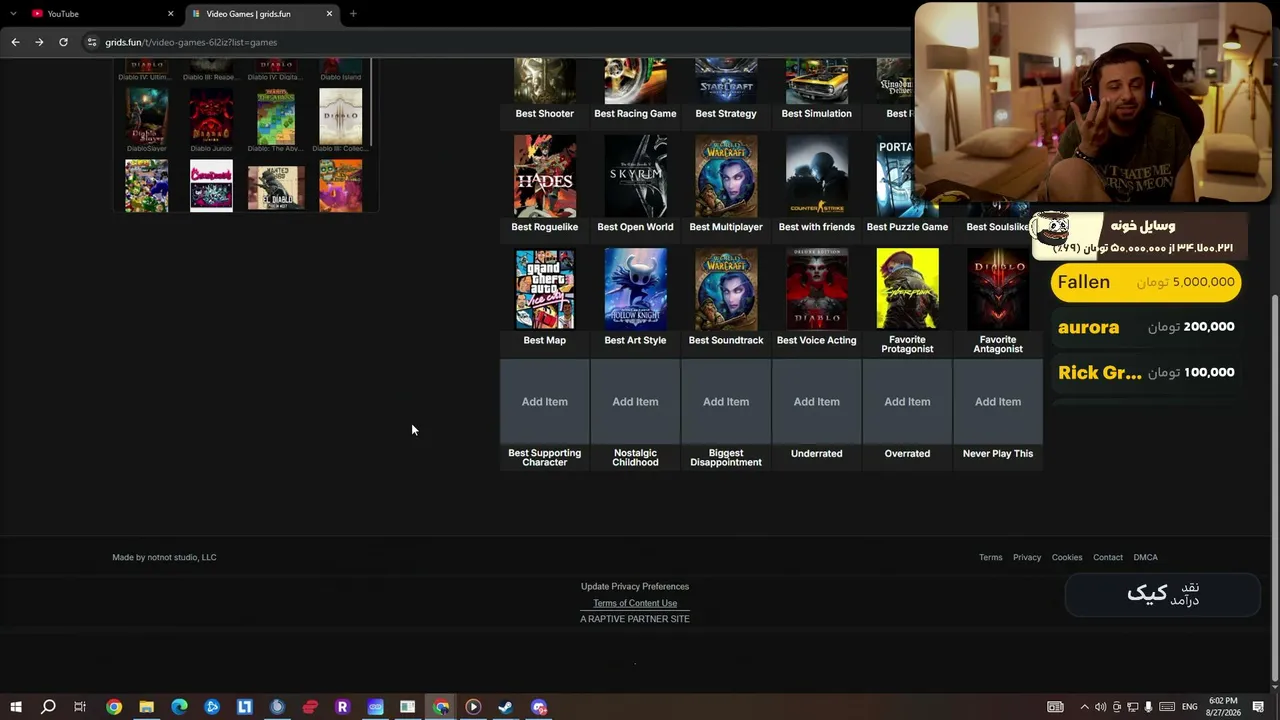
Task: Open Task View in the taskbar
Action: (x=80, y=707)
